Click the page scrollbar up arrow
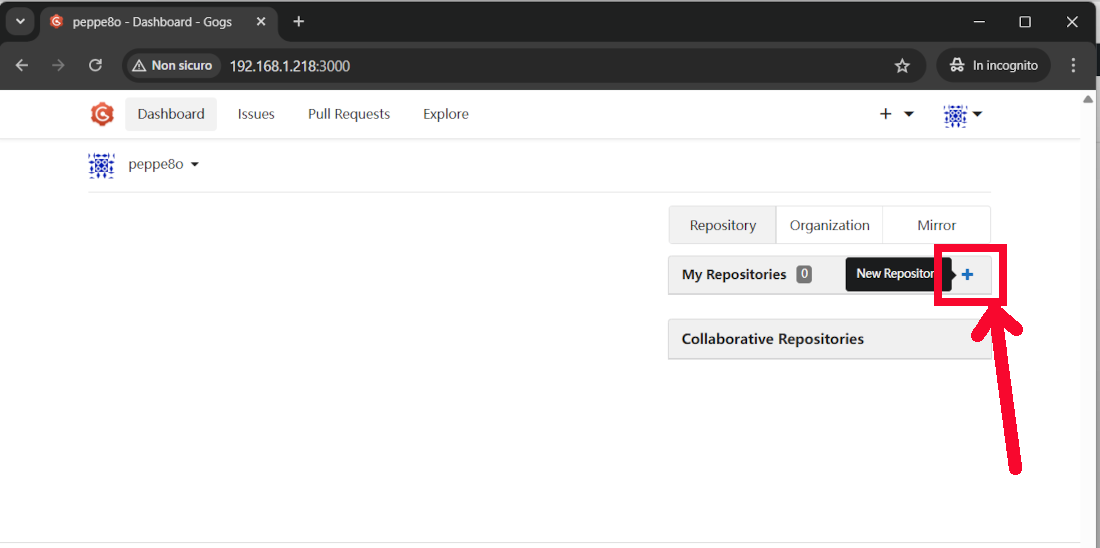This screenshot has width=1100, height=548. [x=1087, y=100]
